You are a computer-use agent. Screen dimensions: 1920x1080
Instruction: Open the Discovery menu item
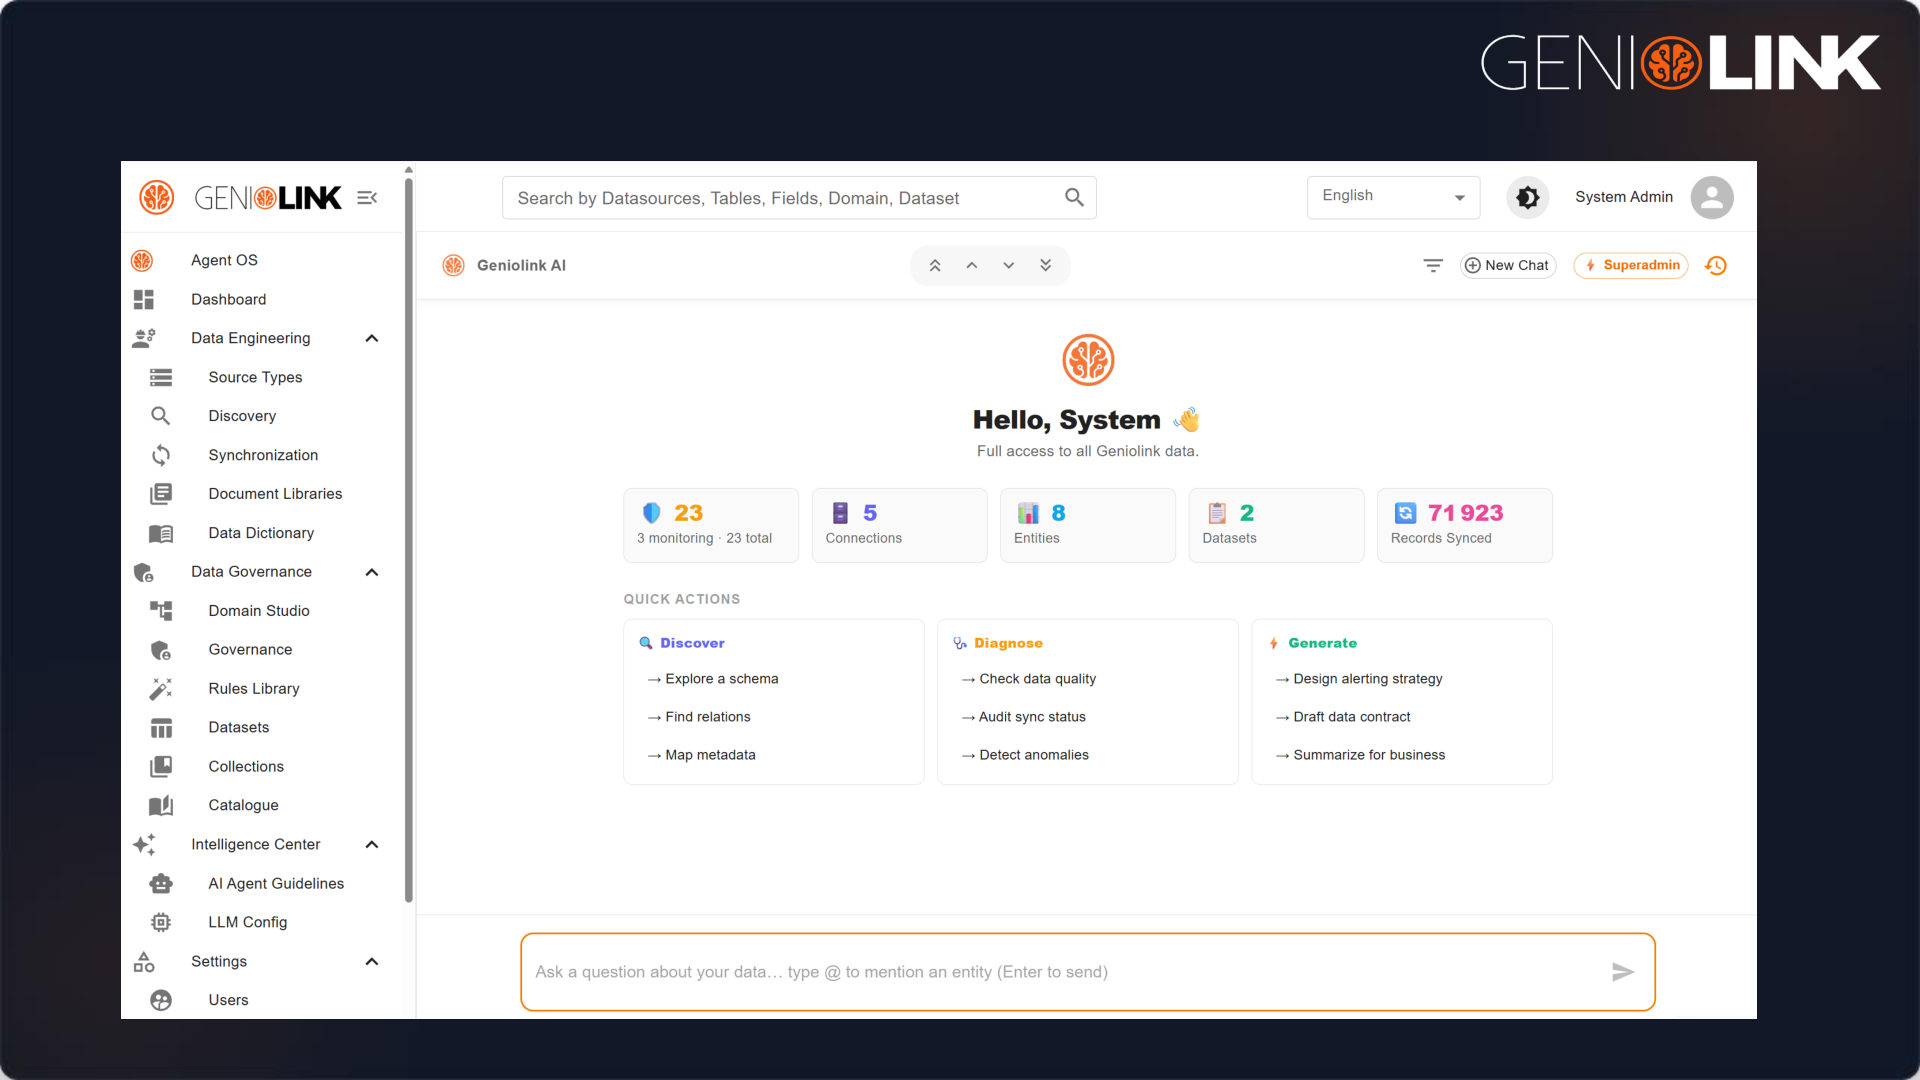[242, 416]
